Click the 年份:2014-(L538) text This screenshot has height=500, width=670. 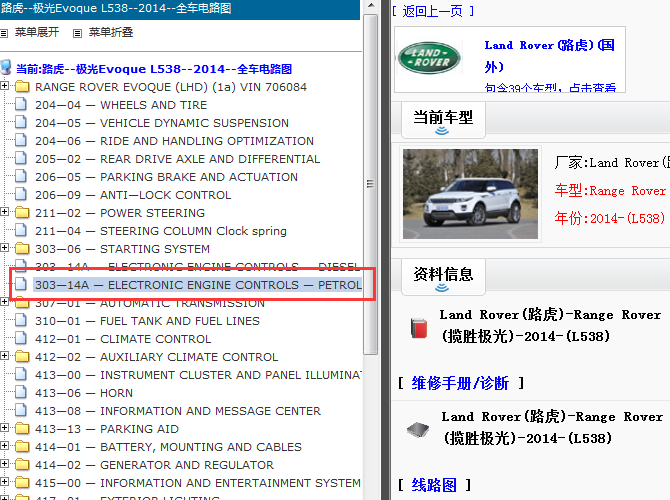point(610,218)
